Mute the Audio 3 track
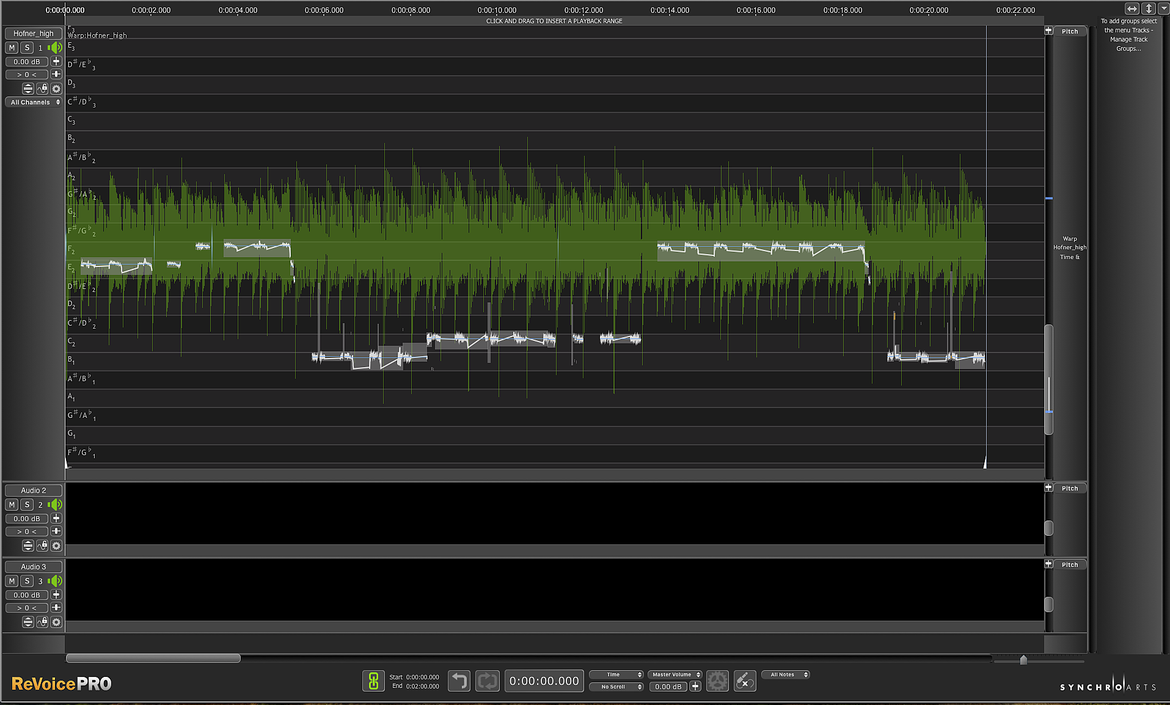This screenshot has height=705, width=1170. tap(12, 581)
